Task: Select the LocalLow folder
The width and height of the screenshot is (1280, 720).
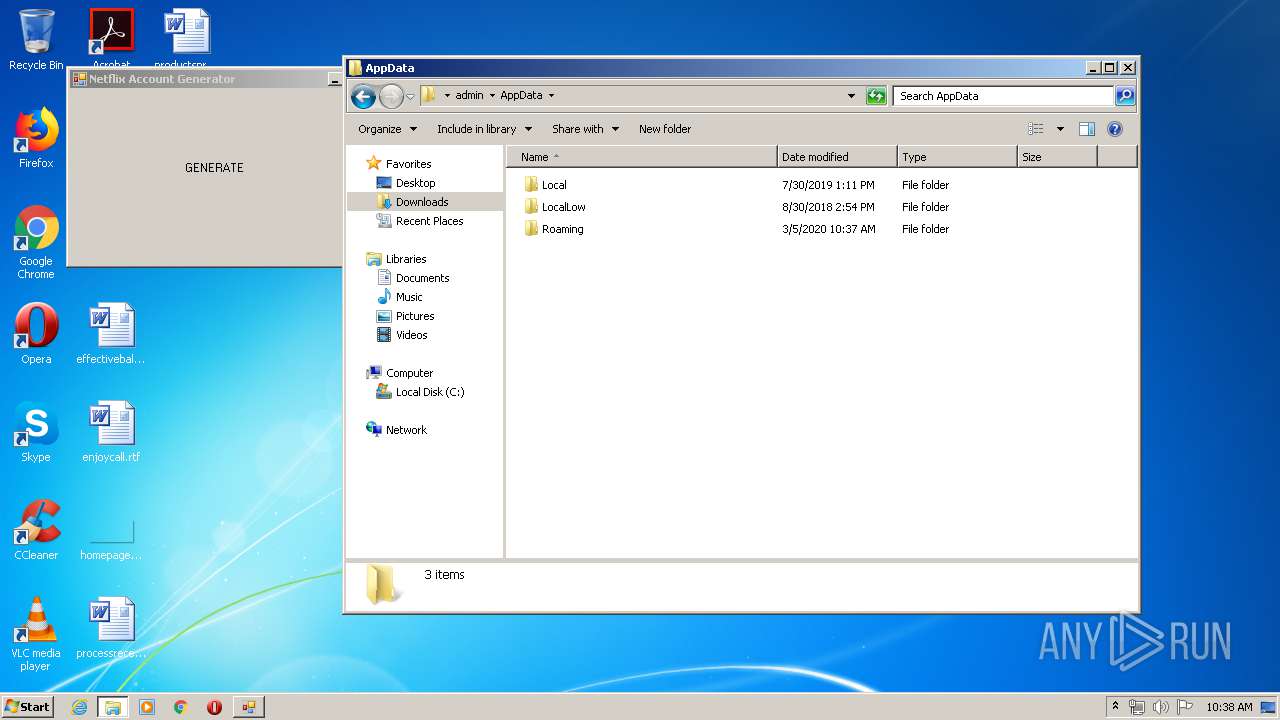Action: pyautogui.click(x=555, y=207)
